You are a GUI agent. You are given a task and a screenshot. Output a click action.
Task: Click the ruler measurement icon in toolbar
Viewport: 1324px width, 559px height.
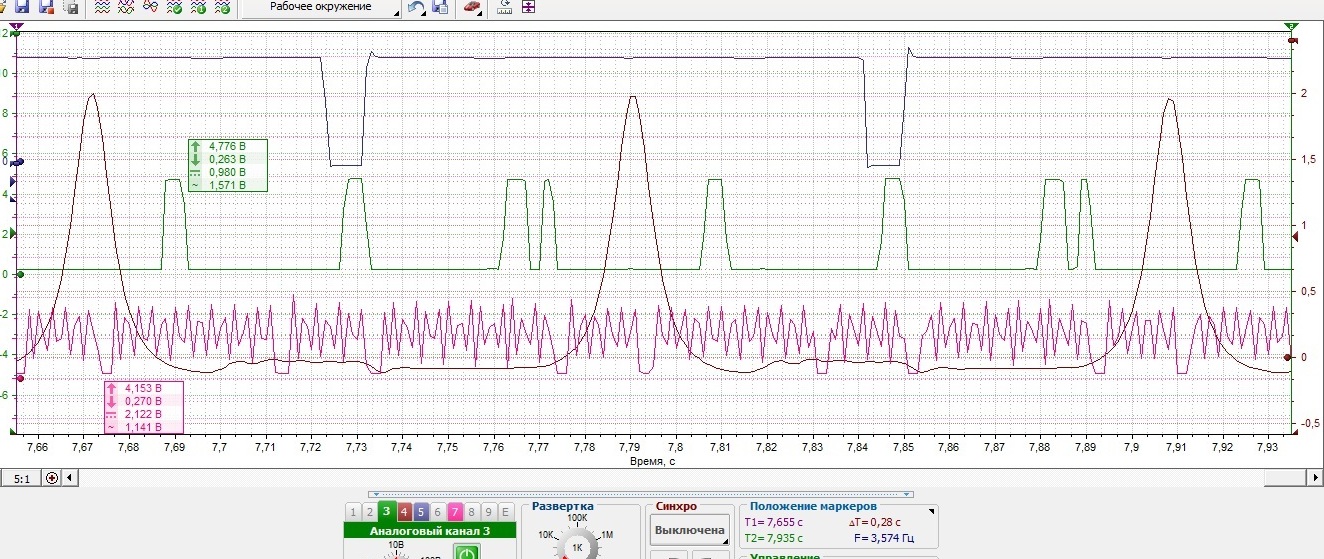505,7
